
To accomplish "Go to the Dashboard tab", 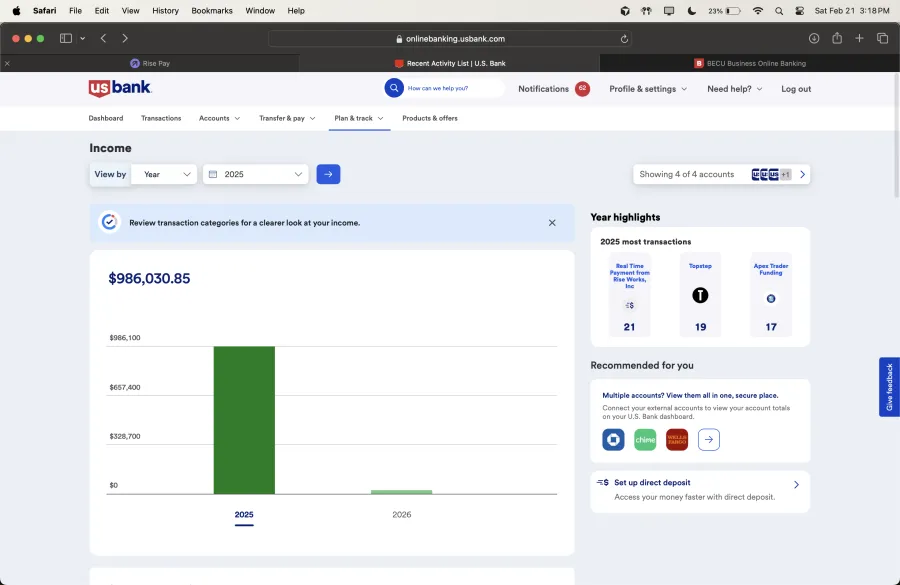I will [106, 118].
